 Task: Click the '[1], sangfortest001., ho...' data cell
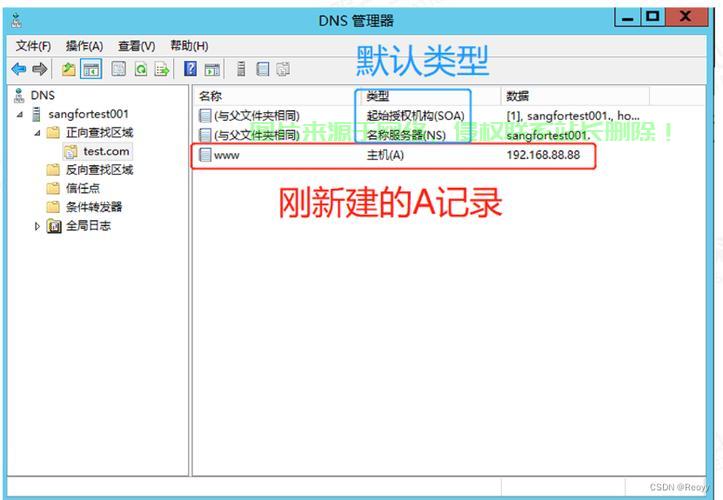573,116
